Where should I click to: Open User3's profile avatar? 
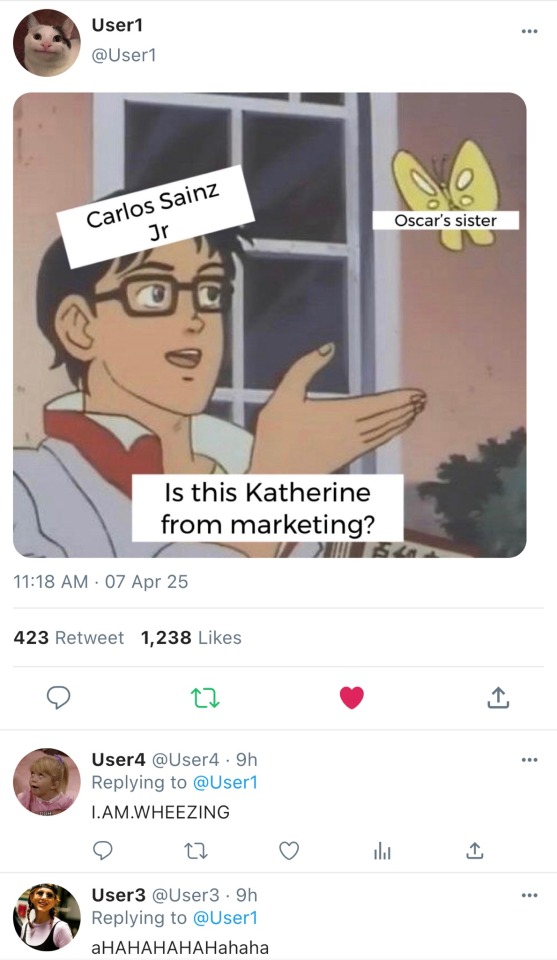[47, 917]
